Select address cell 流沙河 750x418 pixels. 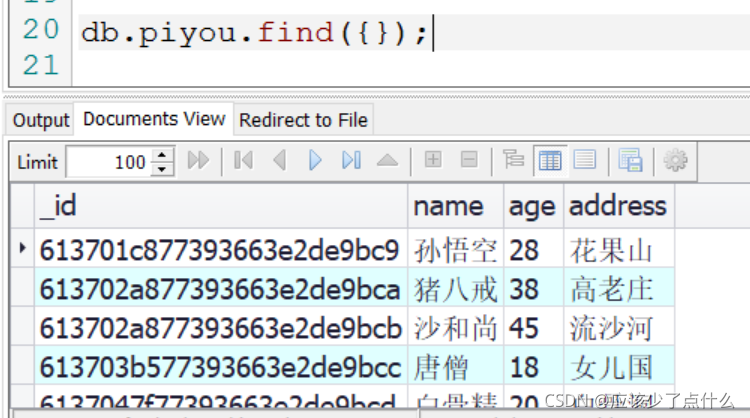tap(619, 328)
